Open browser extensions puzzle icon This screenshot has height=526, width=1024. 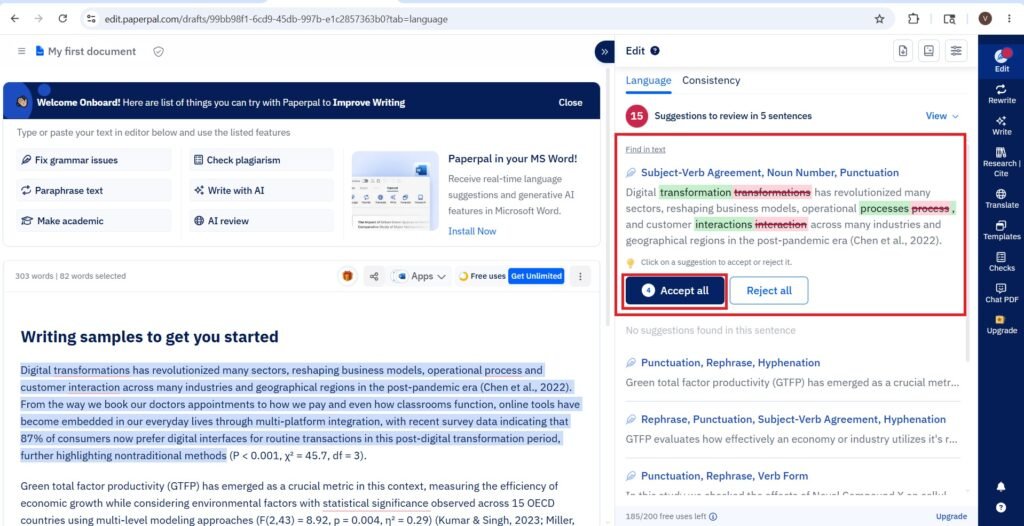(914, 19)
